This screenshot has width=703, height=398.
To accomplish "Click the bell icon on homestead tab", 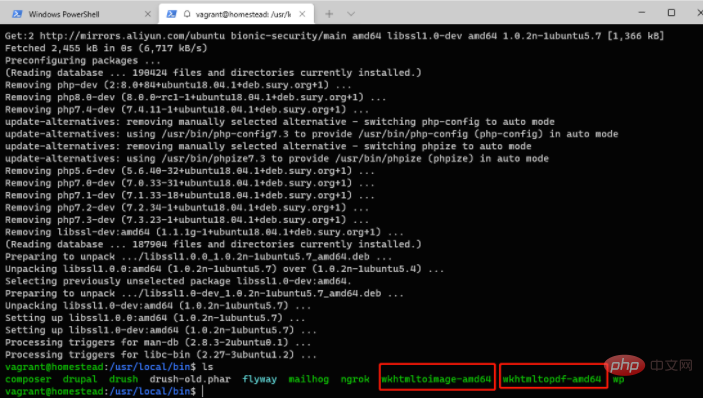I will (187, 14).
